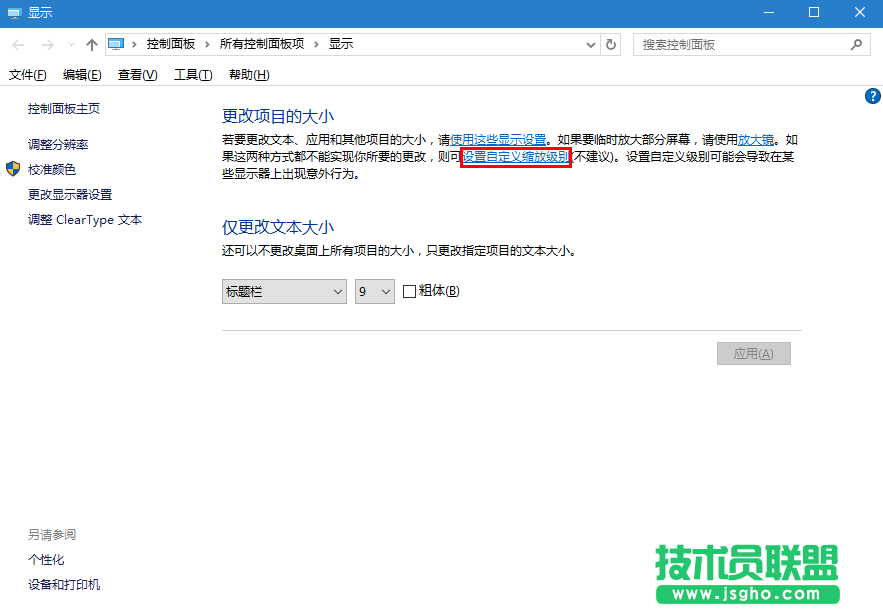Open help via the blue question mark icon

(872, 95)
